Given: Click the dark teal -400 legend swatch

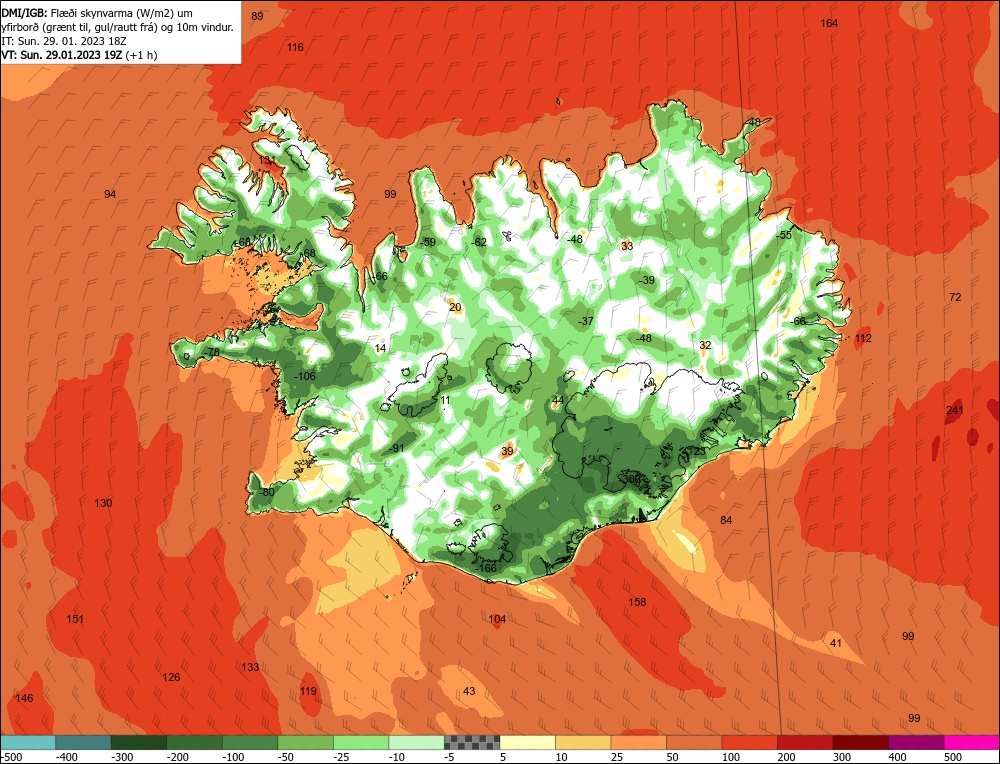Looking at the screenshot, I should [84, 742].
